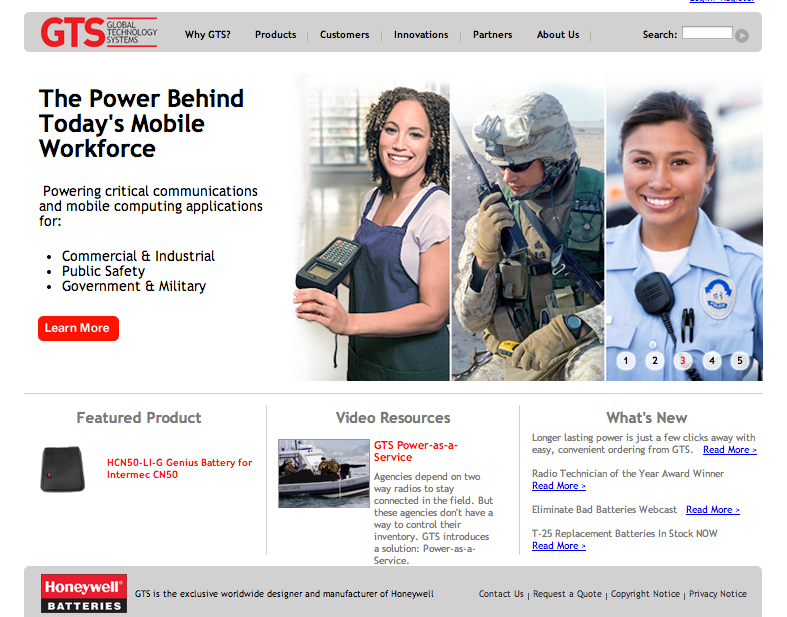This screenshot has width=787, height=617.
Task: Open the Contact Us footer link
Action: click(501, 594)
